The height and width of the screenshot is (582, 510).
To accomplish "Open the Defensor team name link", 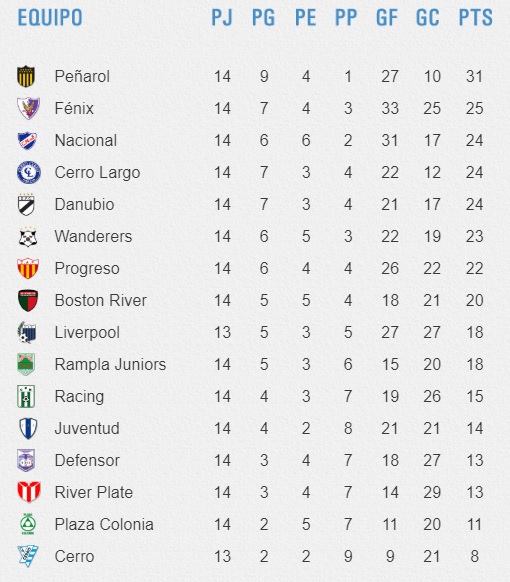I will (87, 460).
